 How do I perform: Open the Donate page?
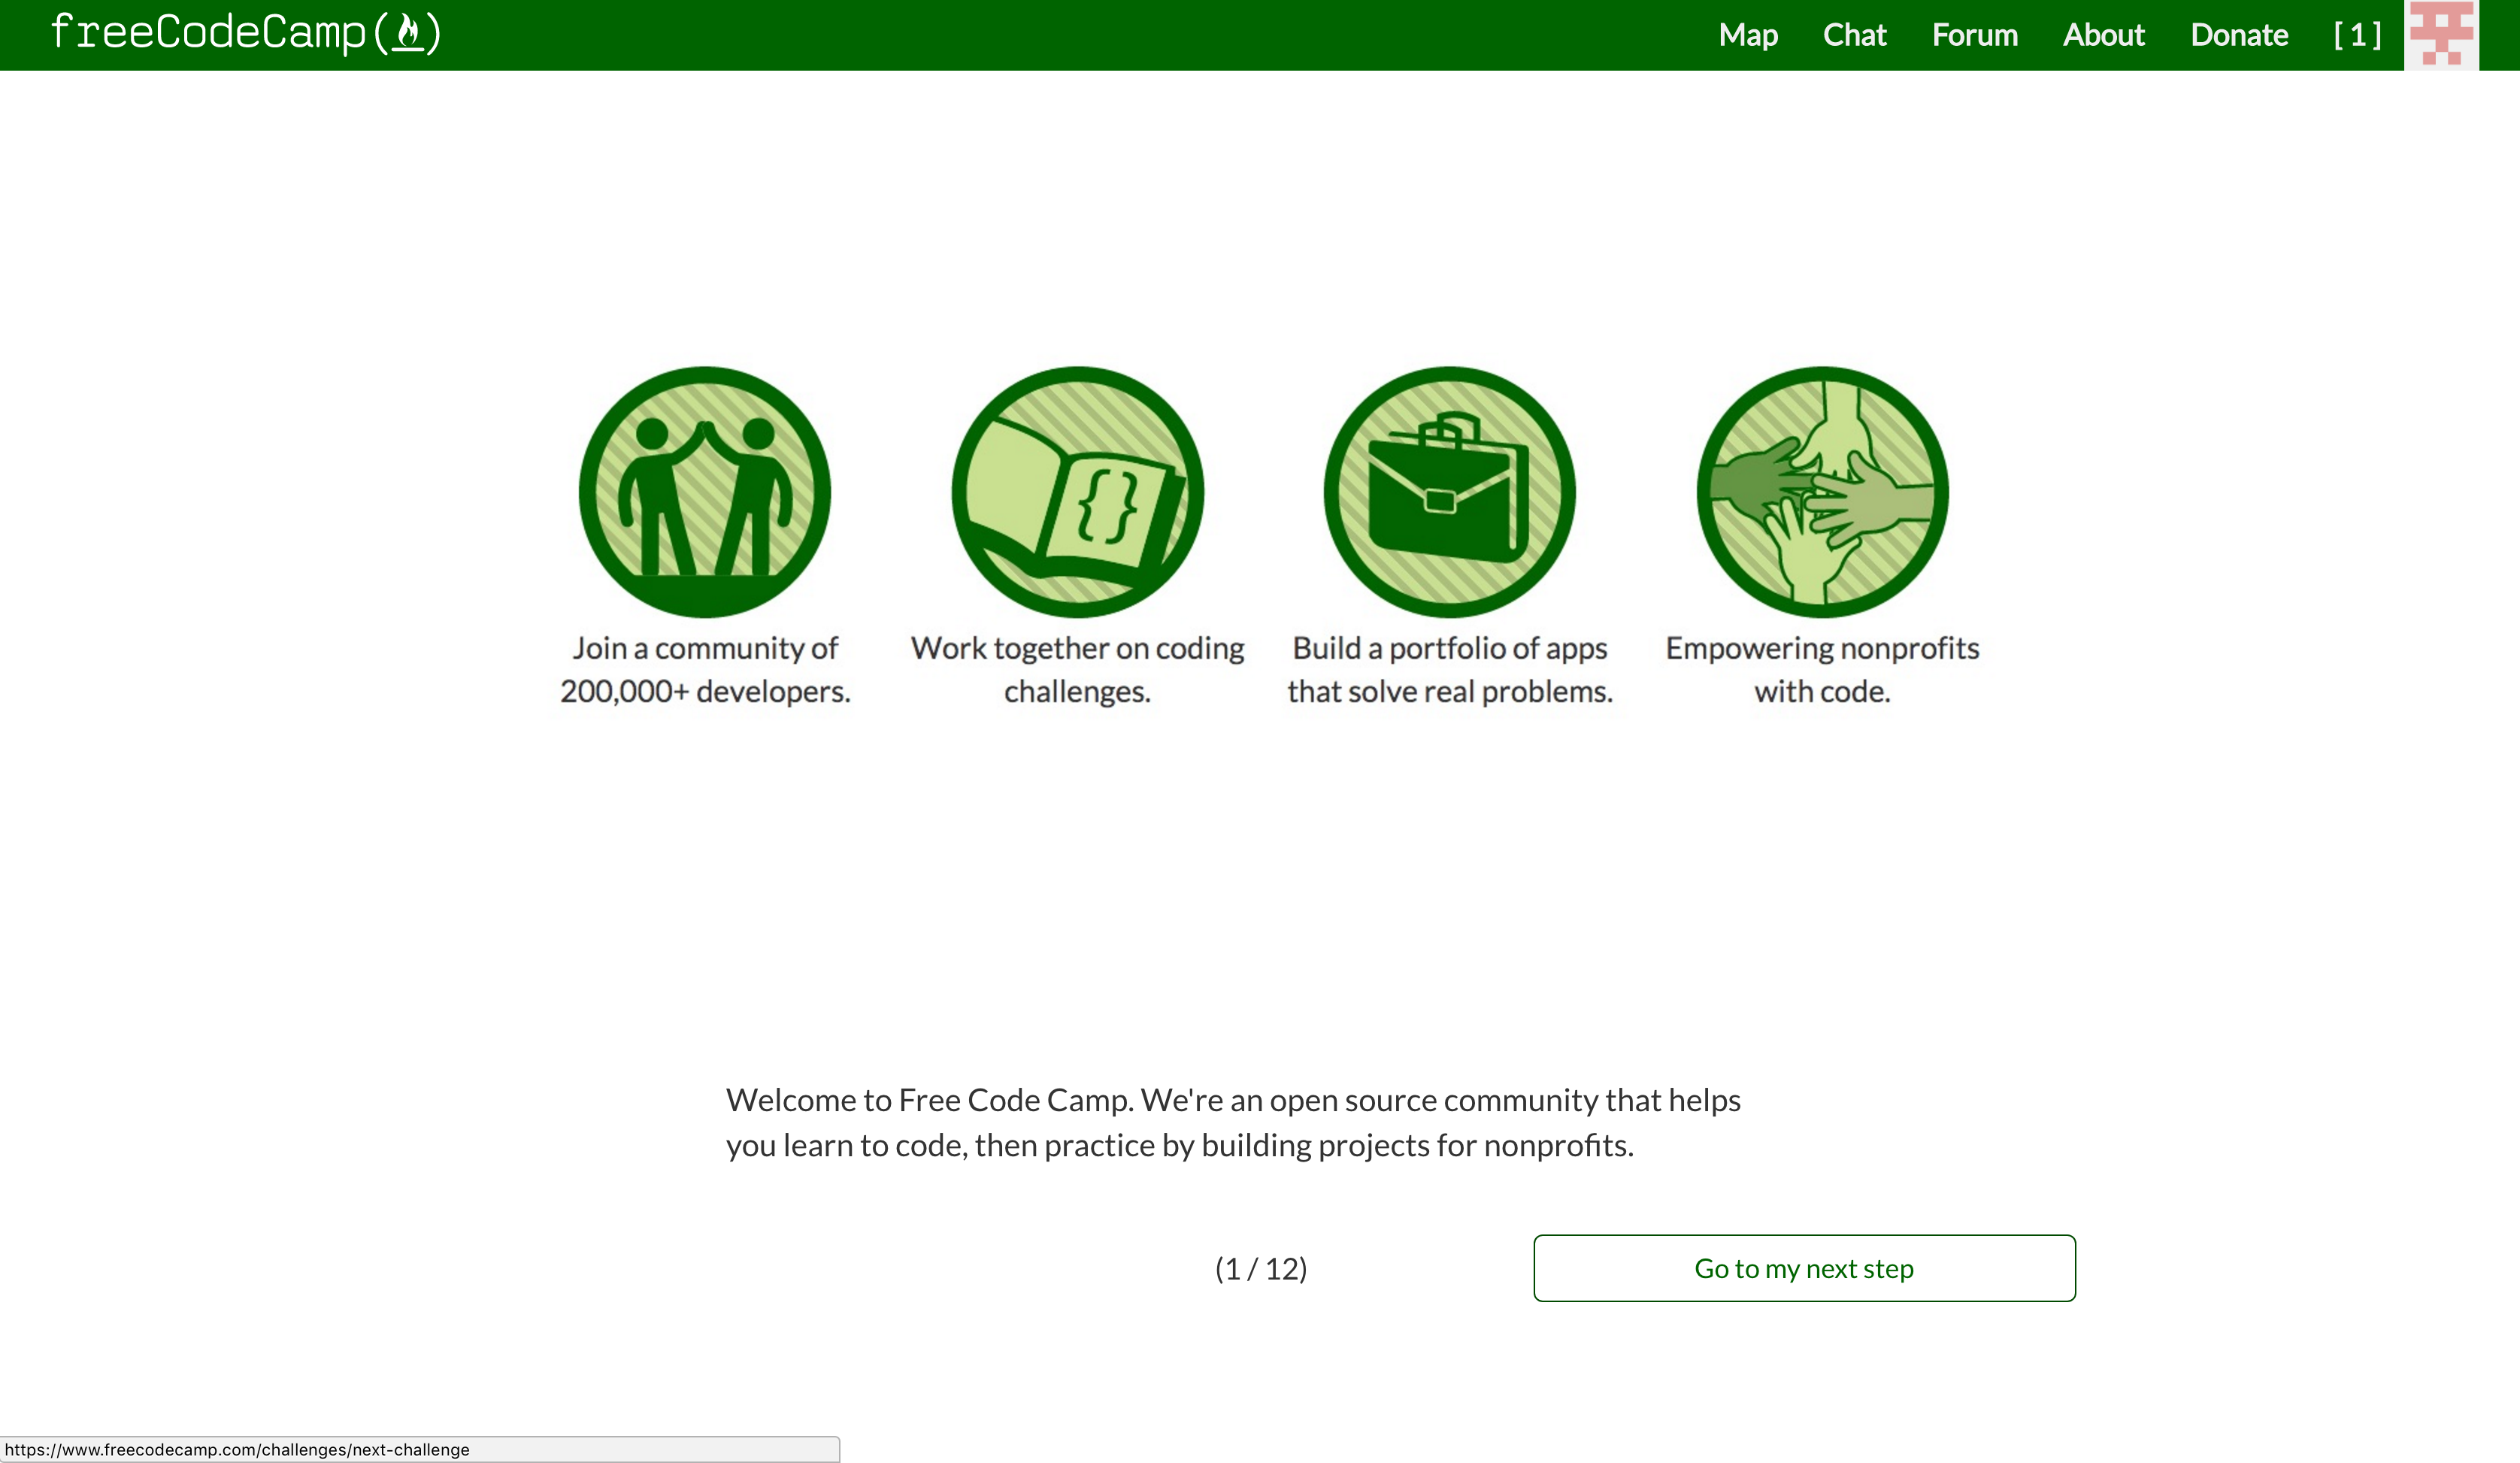pos(2239,35)
